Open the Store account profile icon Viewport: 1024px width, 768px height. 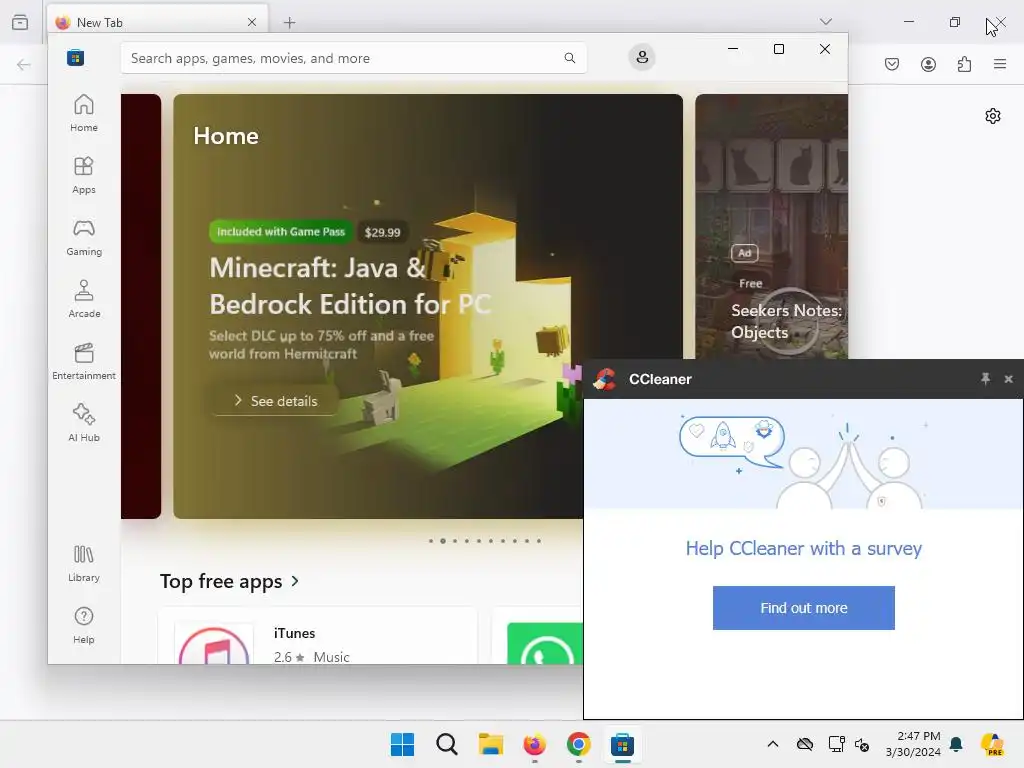[x=642, y=57]
